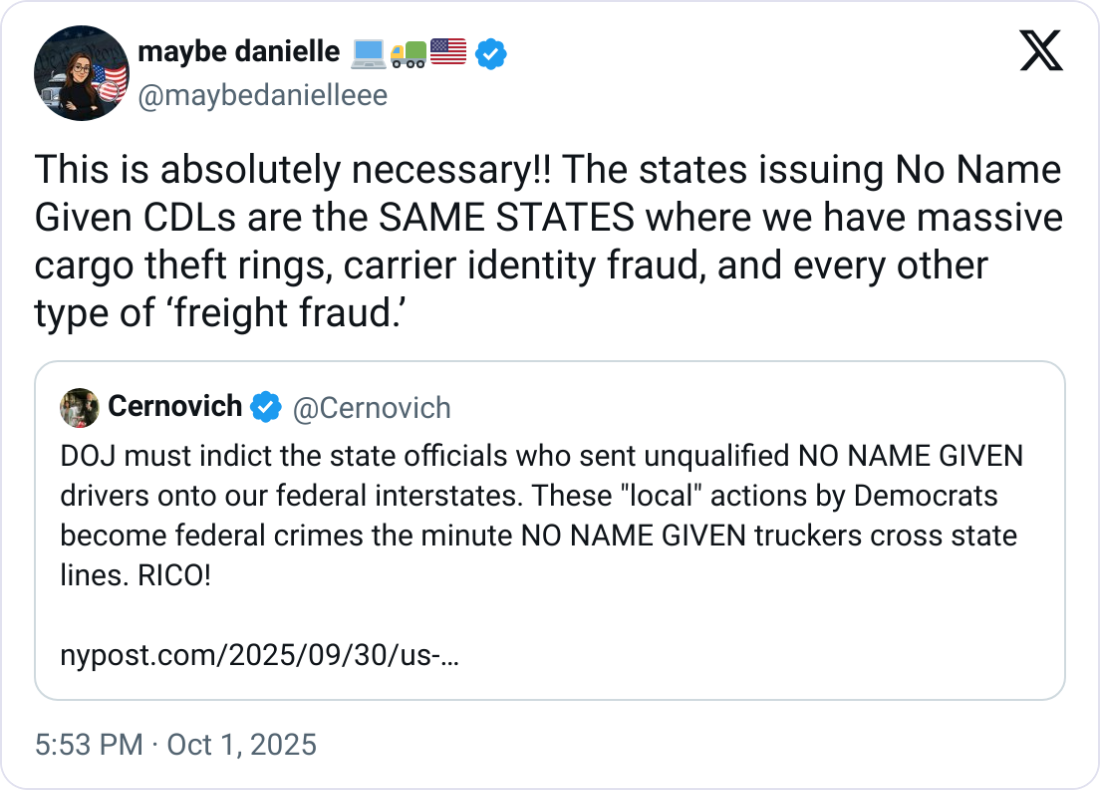Click the main tweet text about CDLs

[548, 243]
